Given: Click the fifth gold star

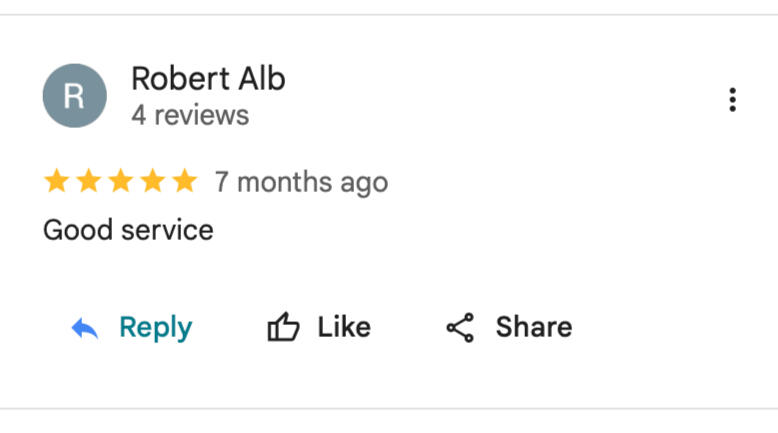Looking at the screenshot, I should (x=184, y=182).
